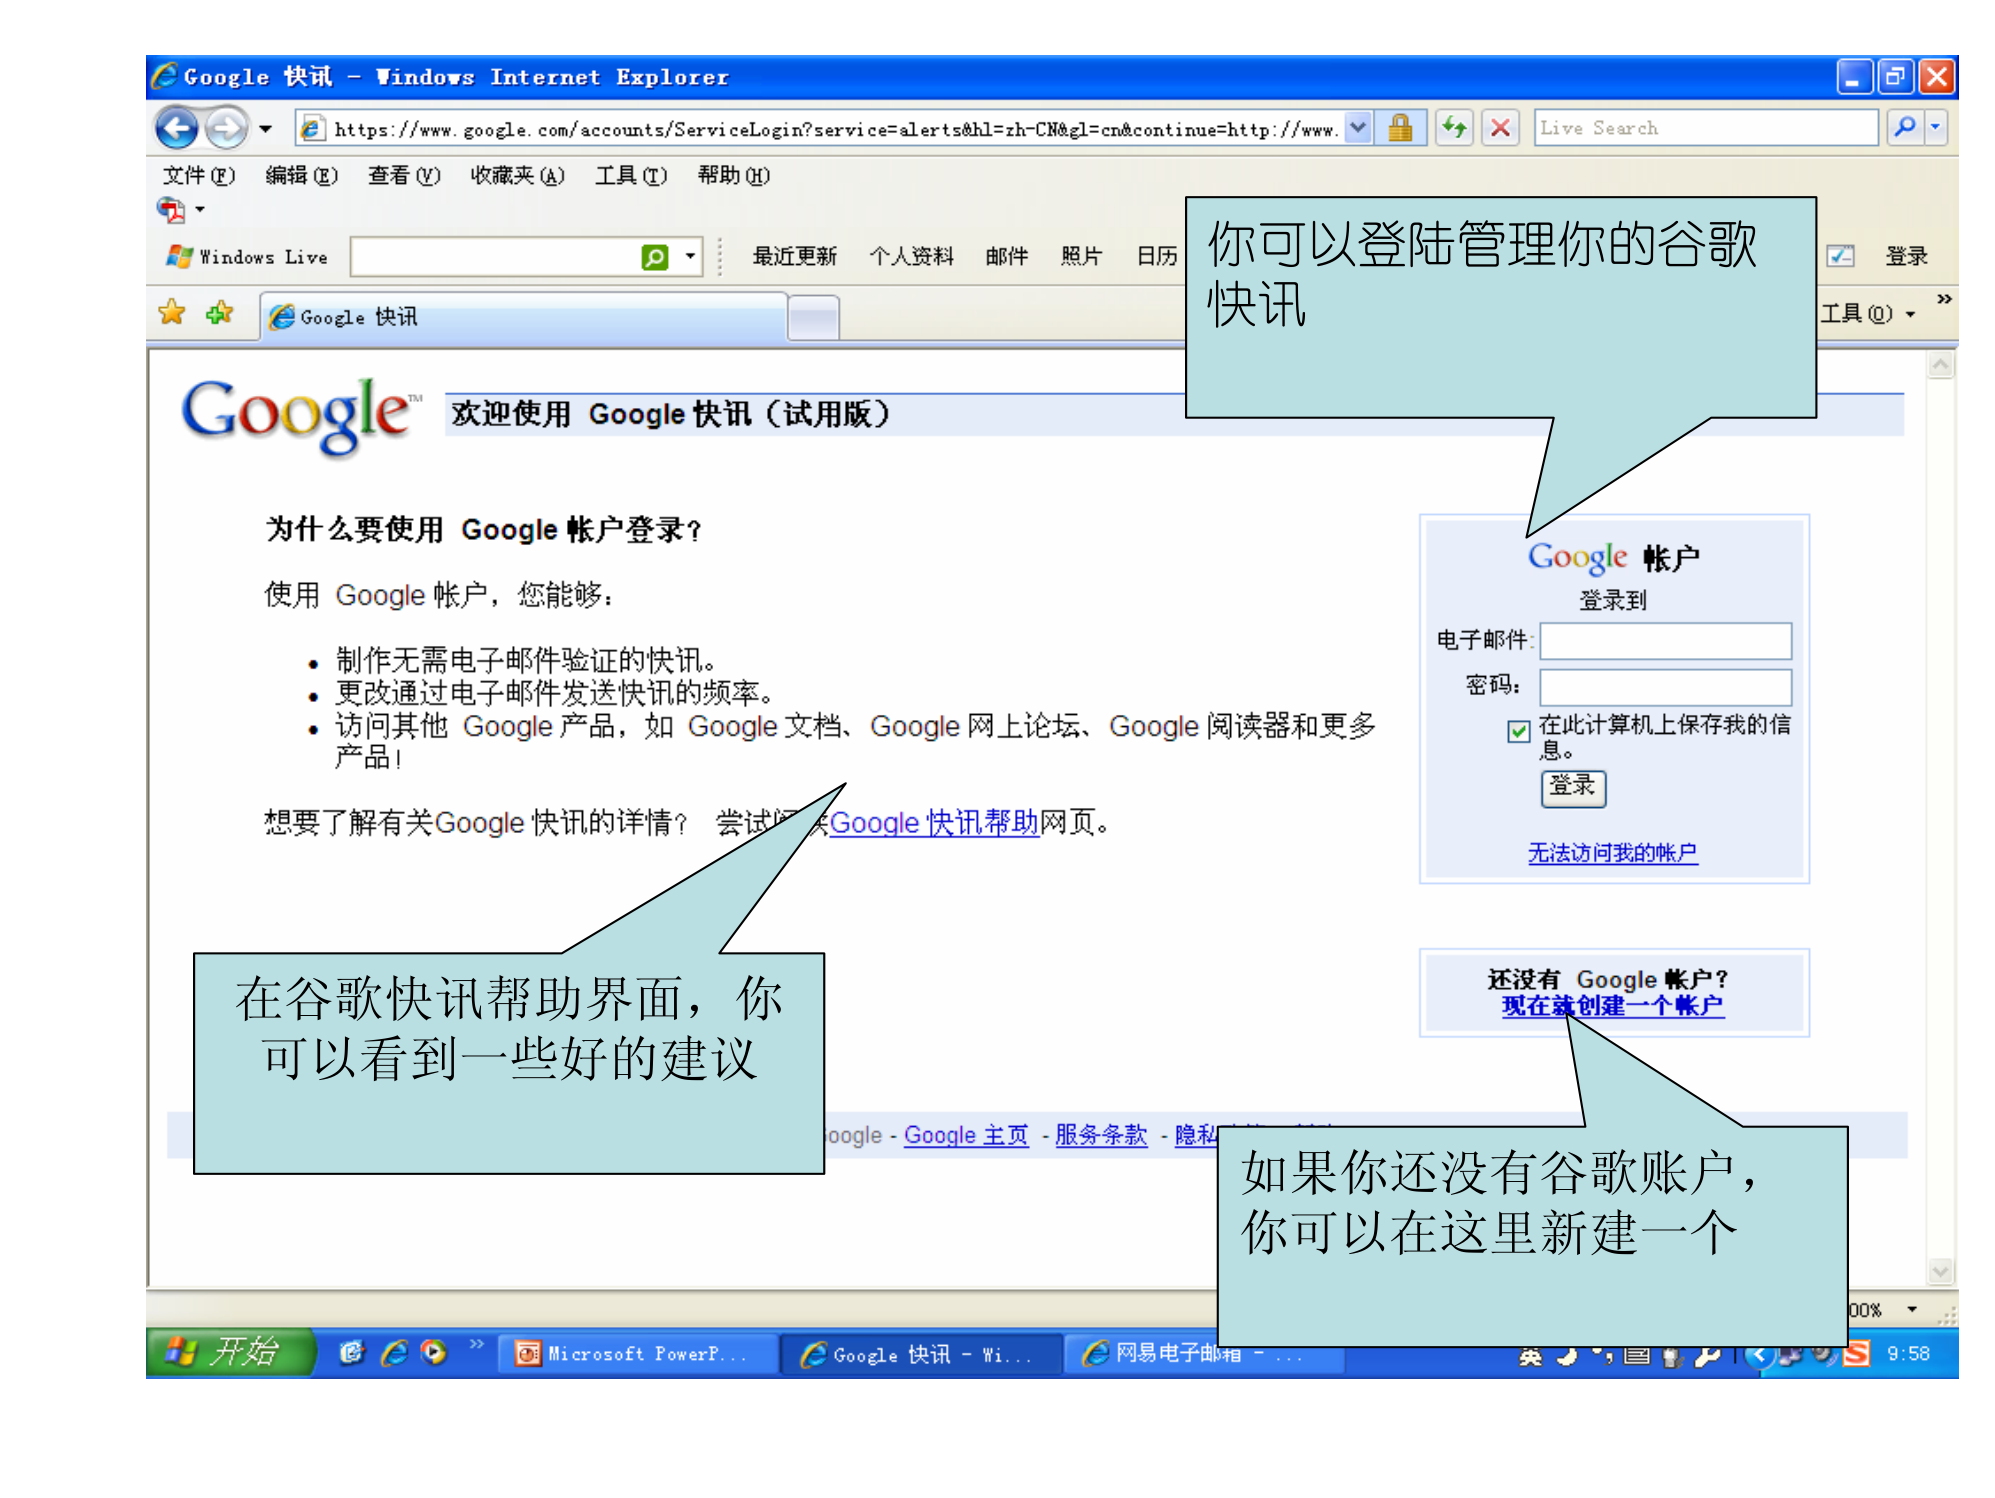Switch to Google 快讯 taskbar button
The image size is (1995, 1498).
click(919, 1354)
